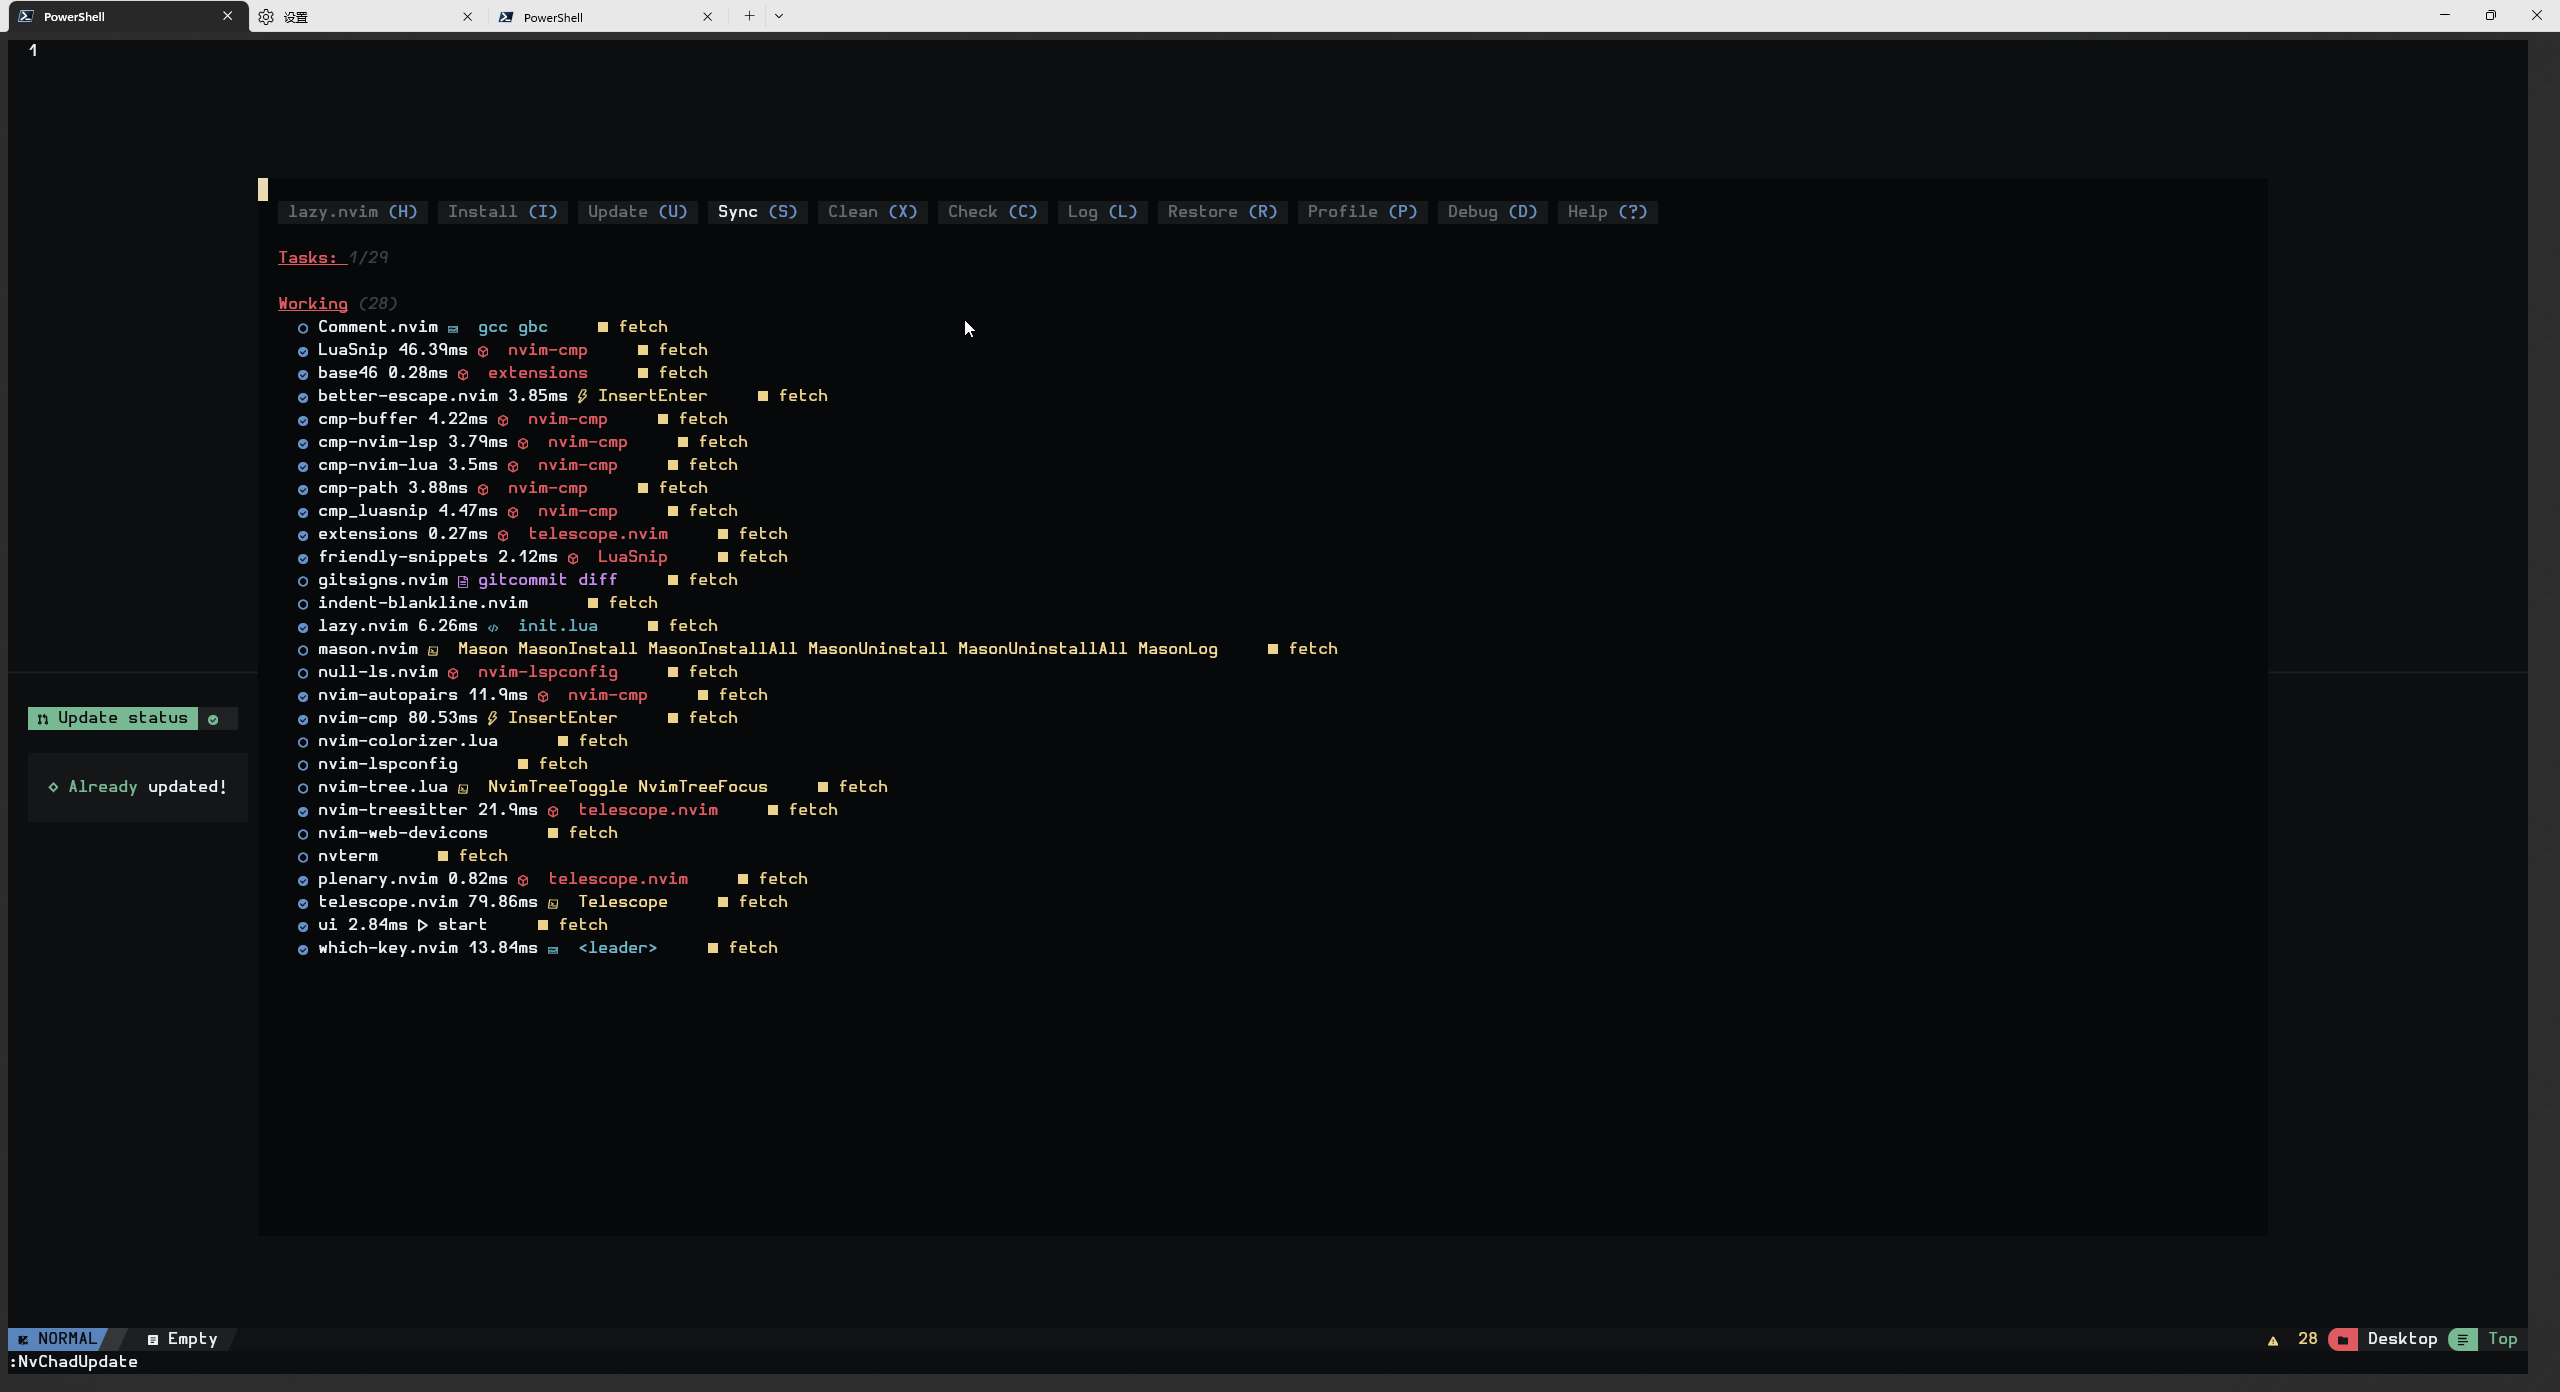Click the start triangle icon in ui row

coord(423,925)
